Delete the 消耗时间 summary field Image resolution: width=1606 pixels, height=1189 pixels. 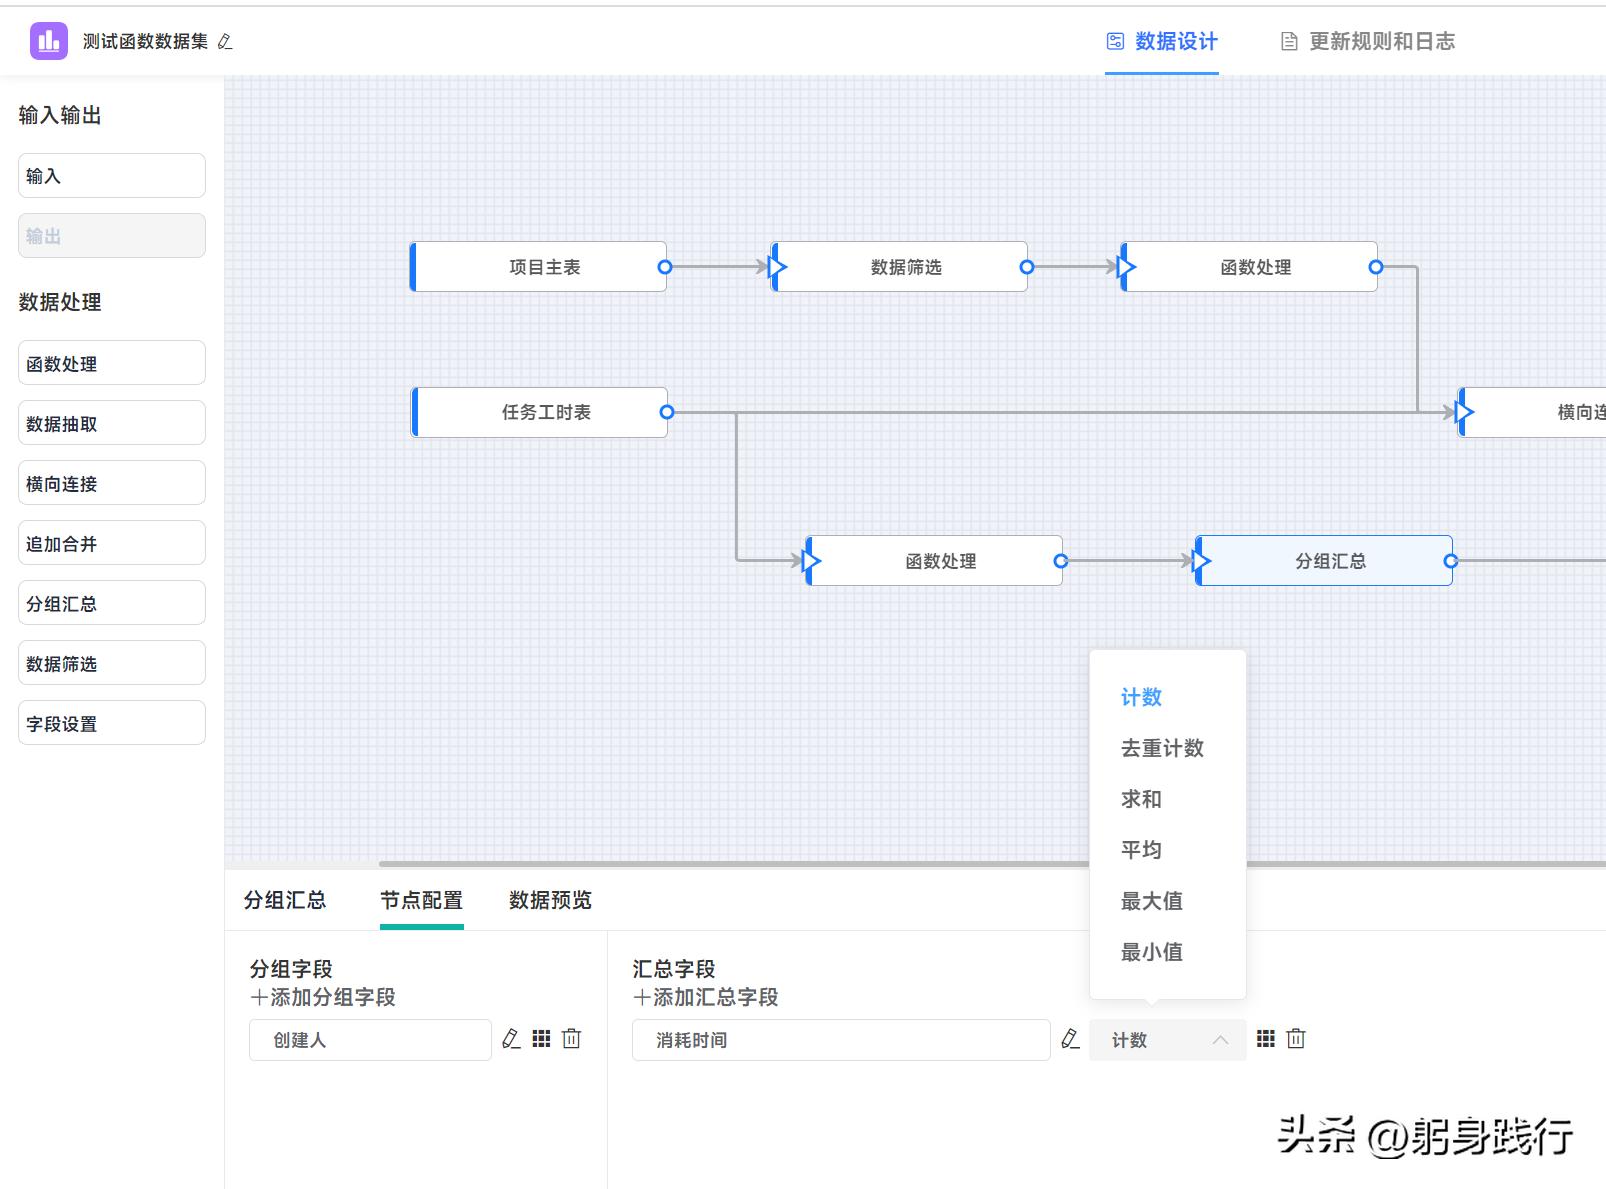point(1296,1039)
